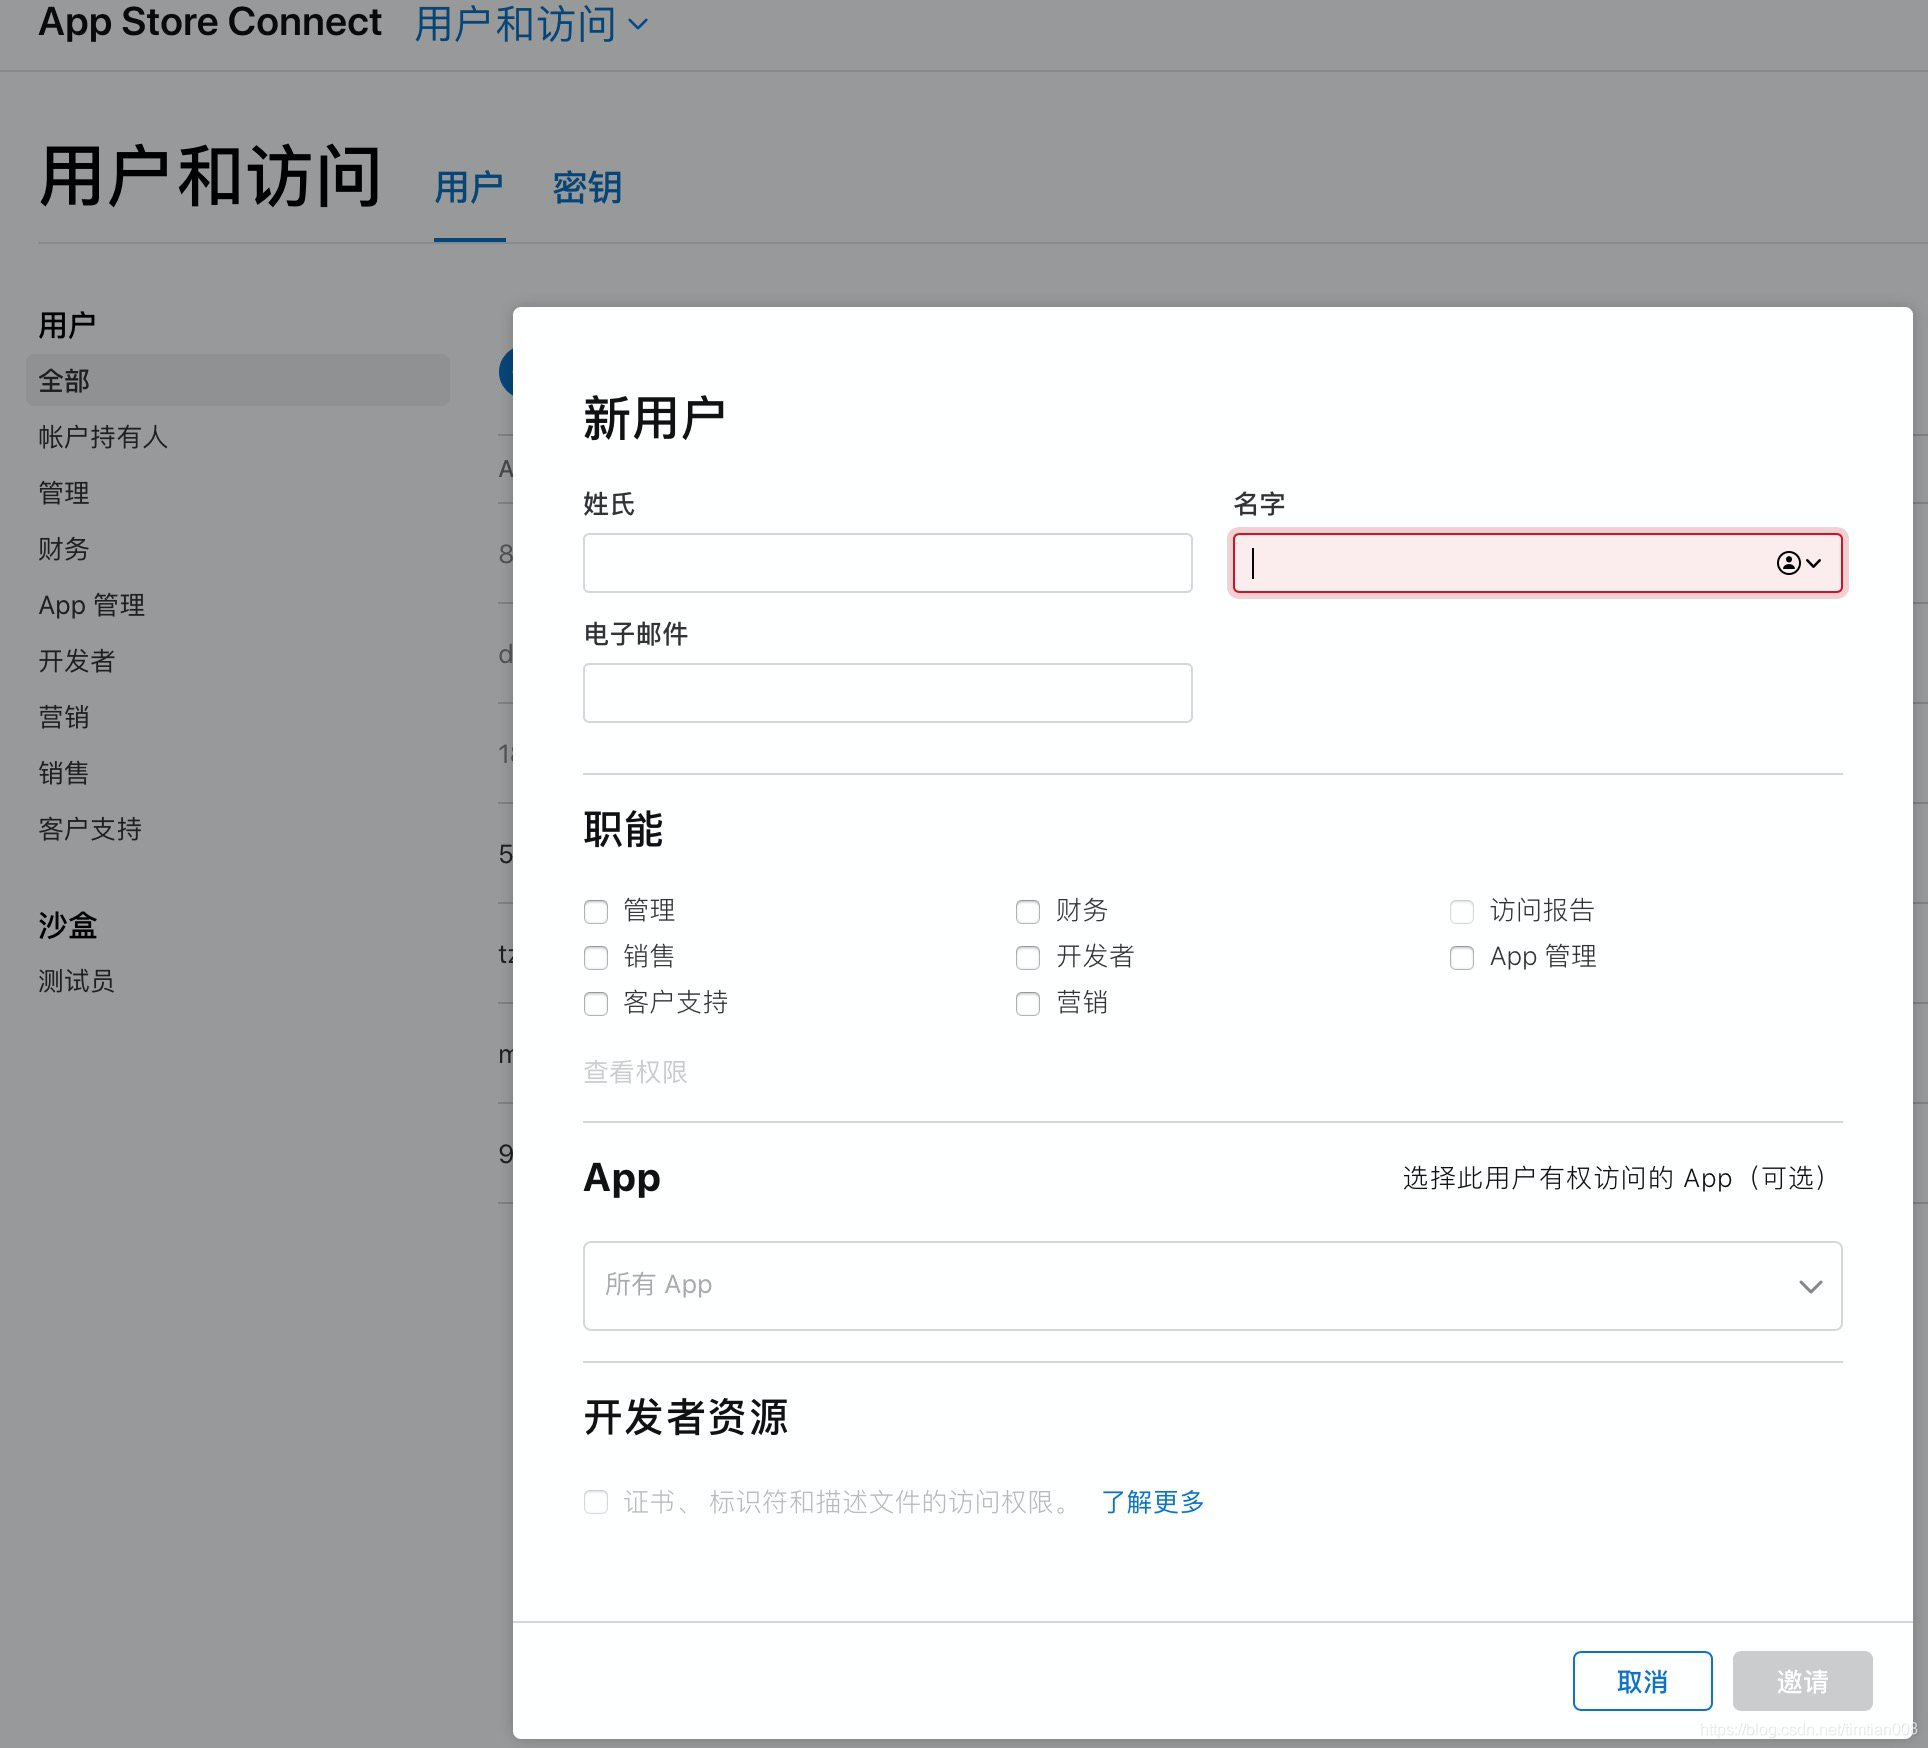
Task: Focus the 电子邮件 input field
Action: point(887,693)
